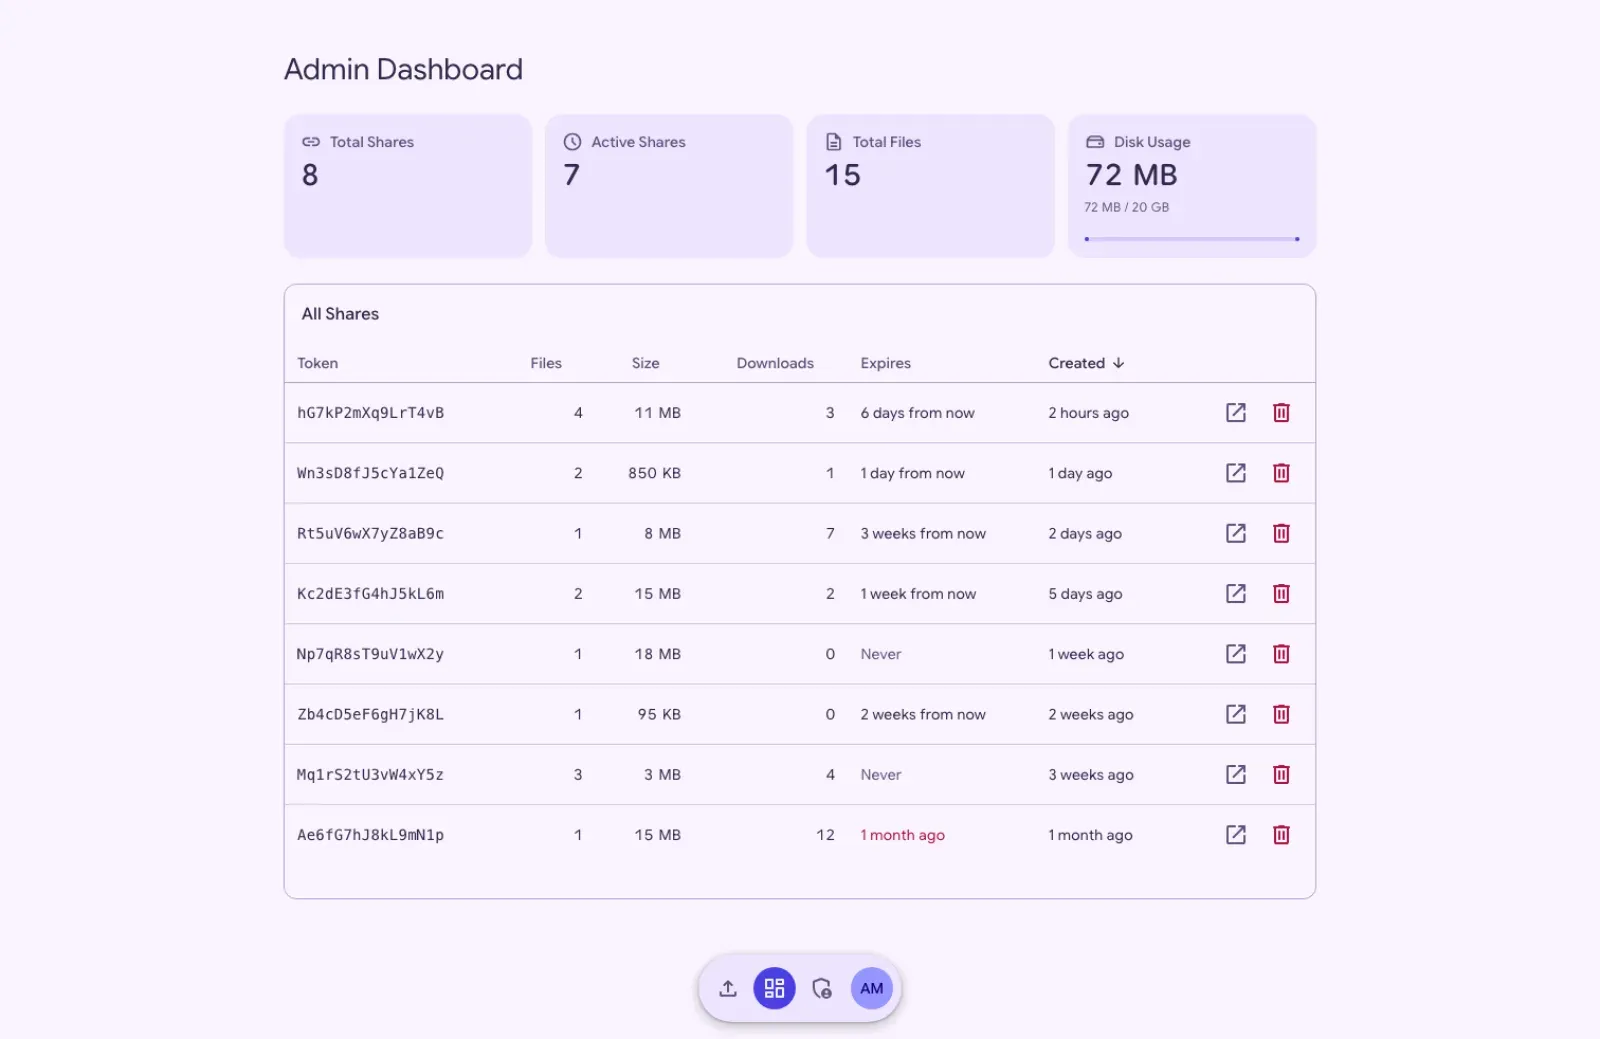The width and height of the screenshot is (1600, 1039).
Task: Click the 'All Shares' heading
Action: (x=341, y=314)
